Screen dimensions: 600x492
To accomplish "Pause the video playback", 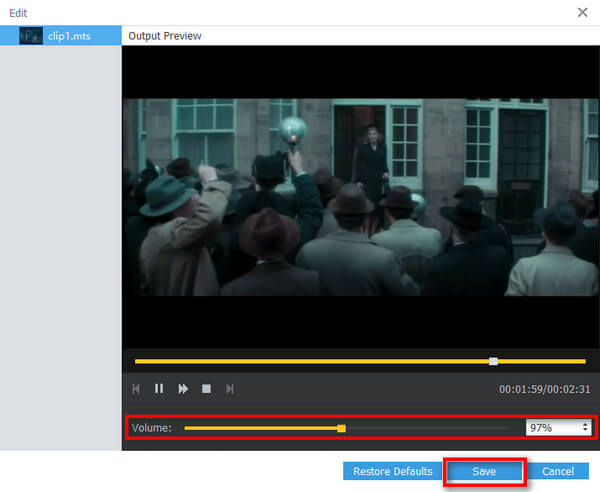I will click(159, 388).
